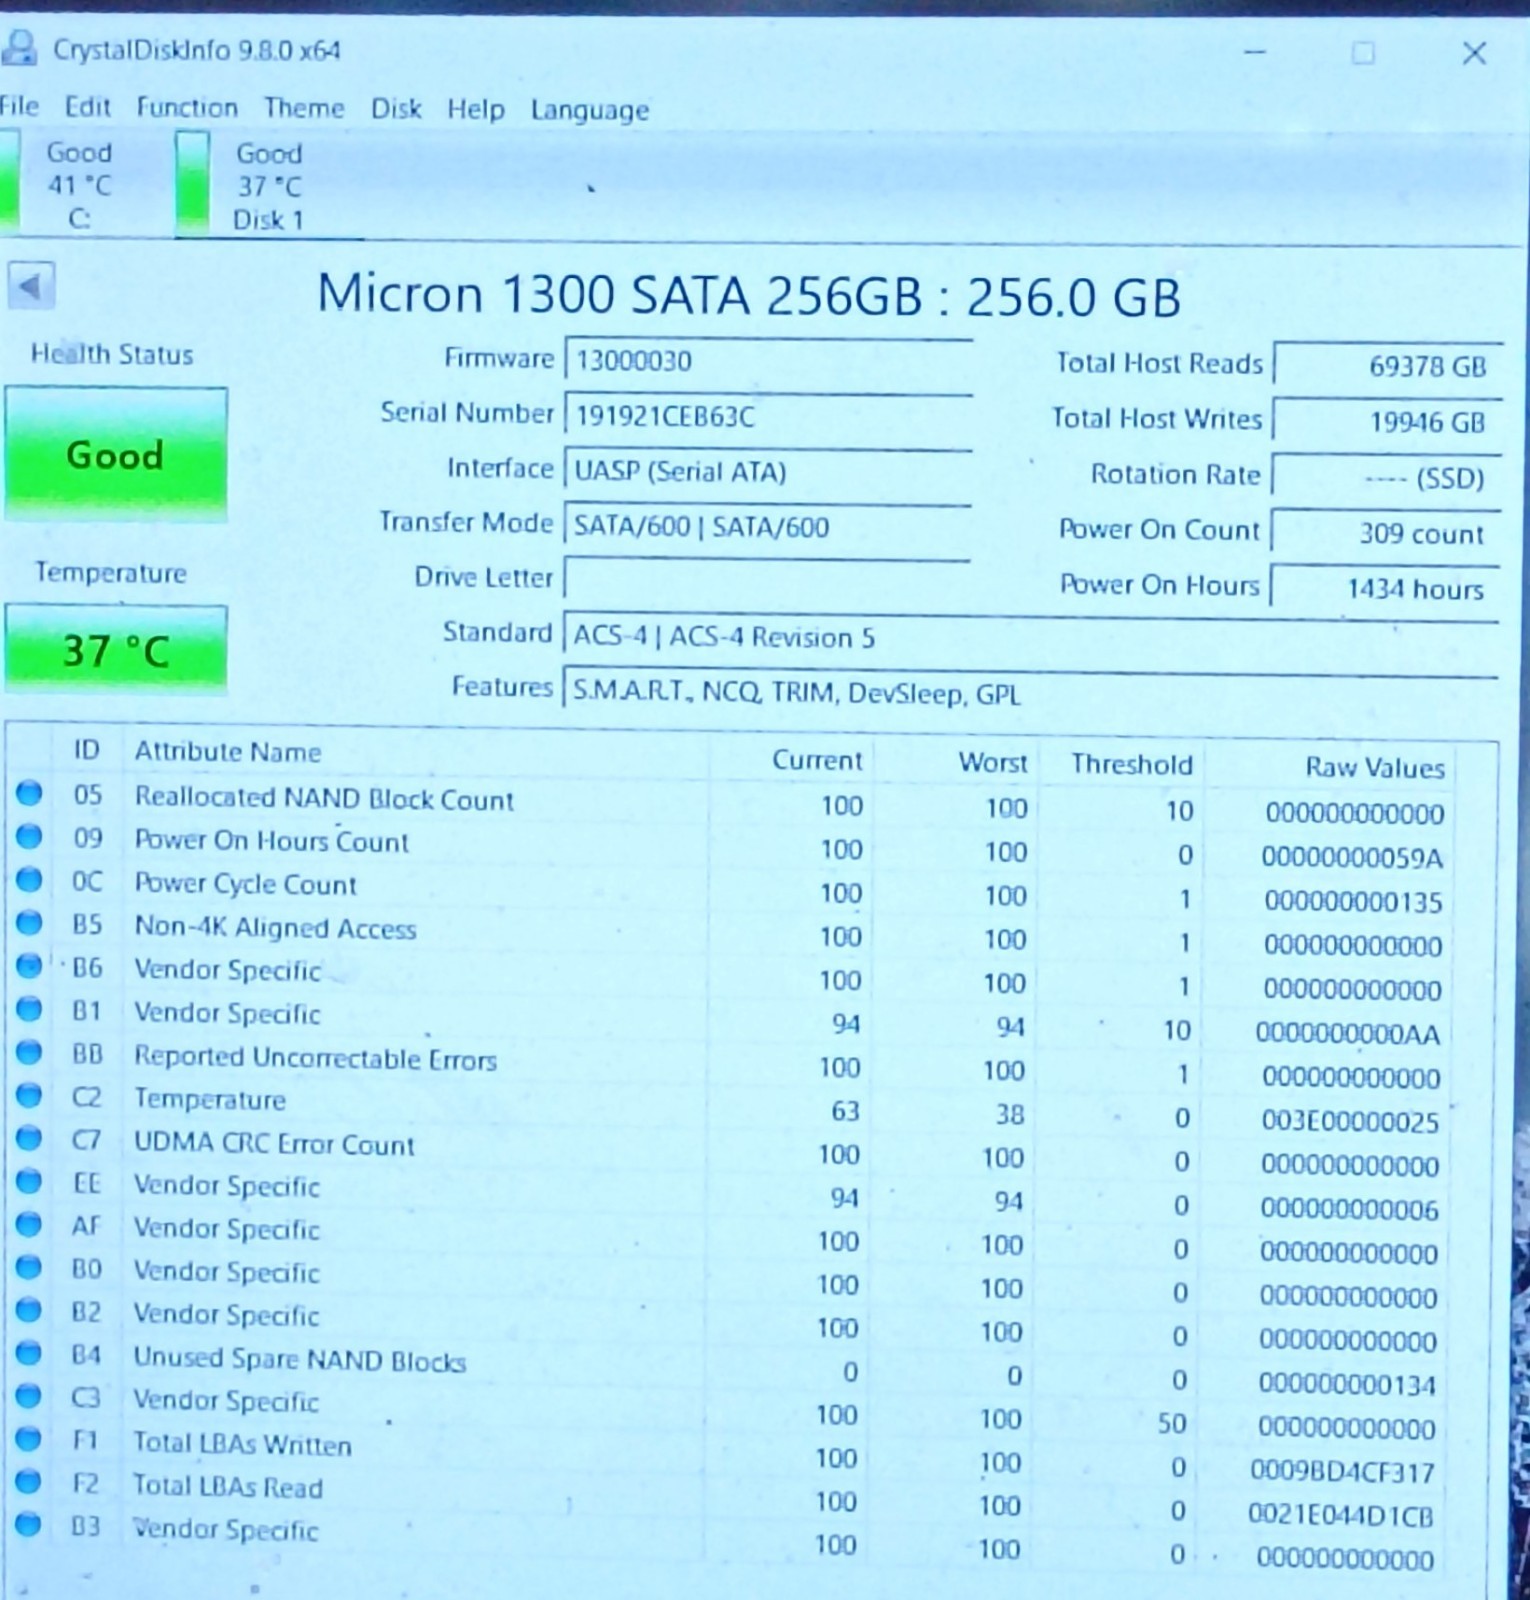This screenshot has height=1600, width=1530.
Task: Click the 37 °C temperature button
Action: pos(116,650)
